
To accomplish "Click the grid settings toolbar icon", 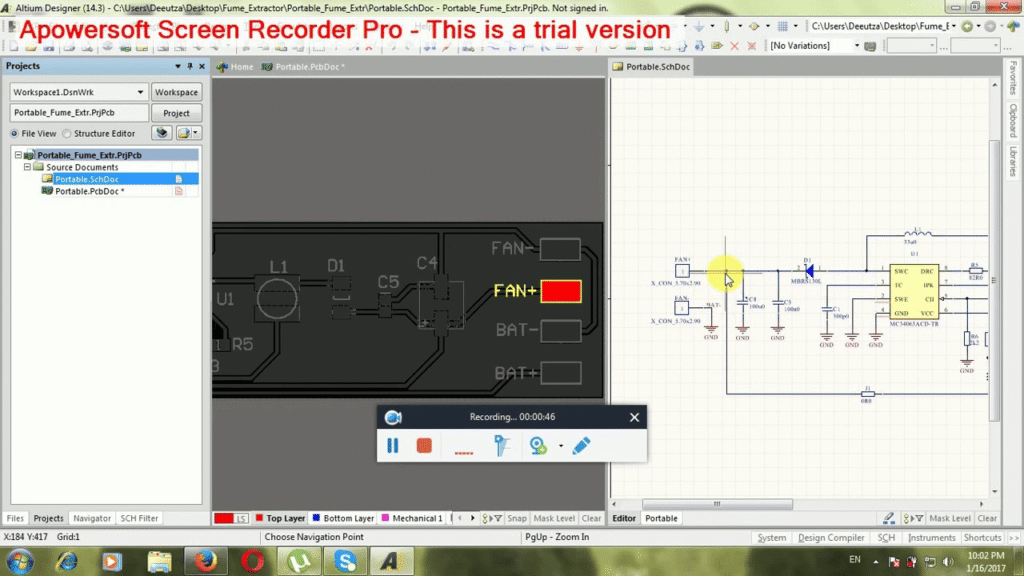I will 782,26.
